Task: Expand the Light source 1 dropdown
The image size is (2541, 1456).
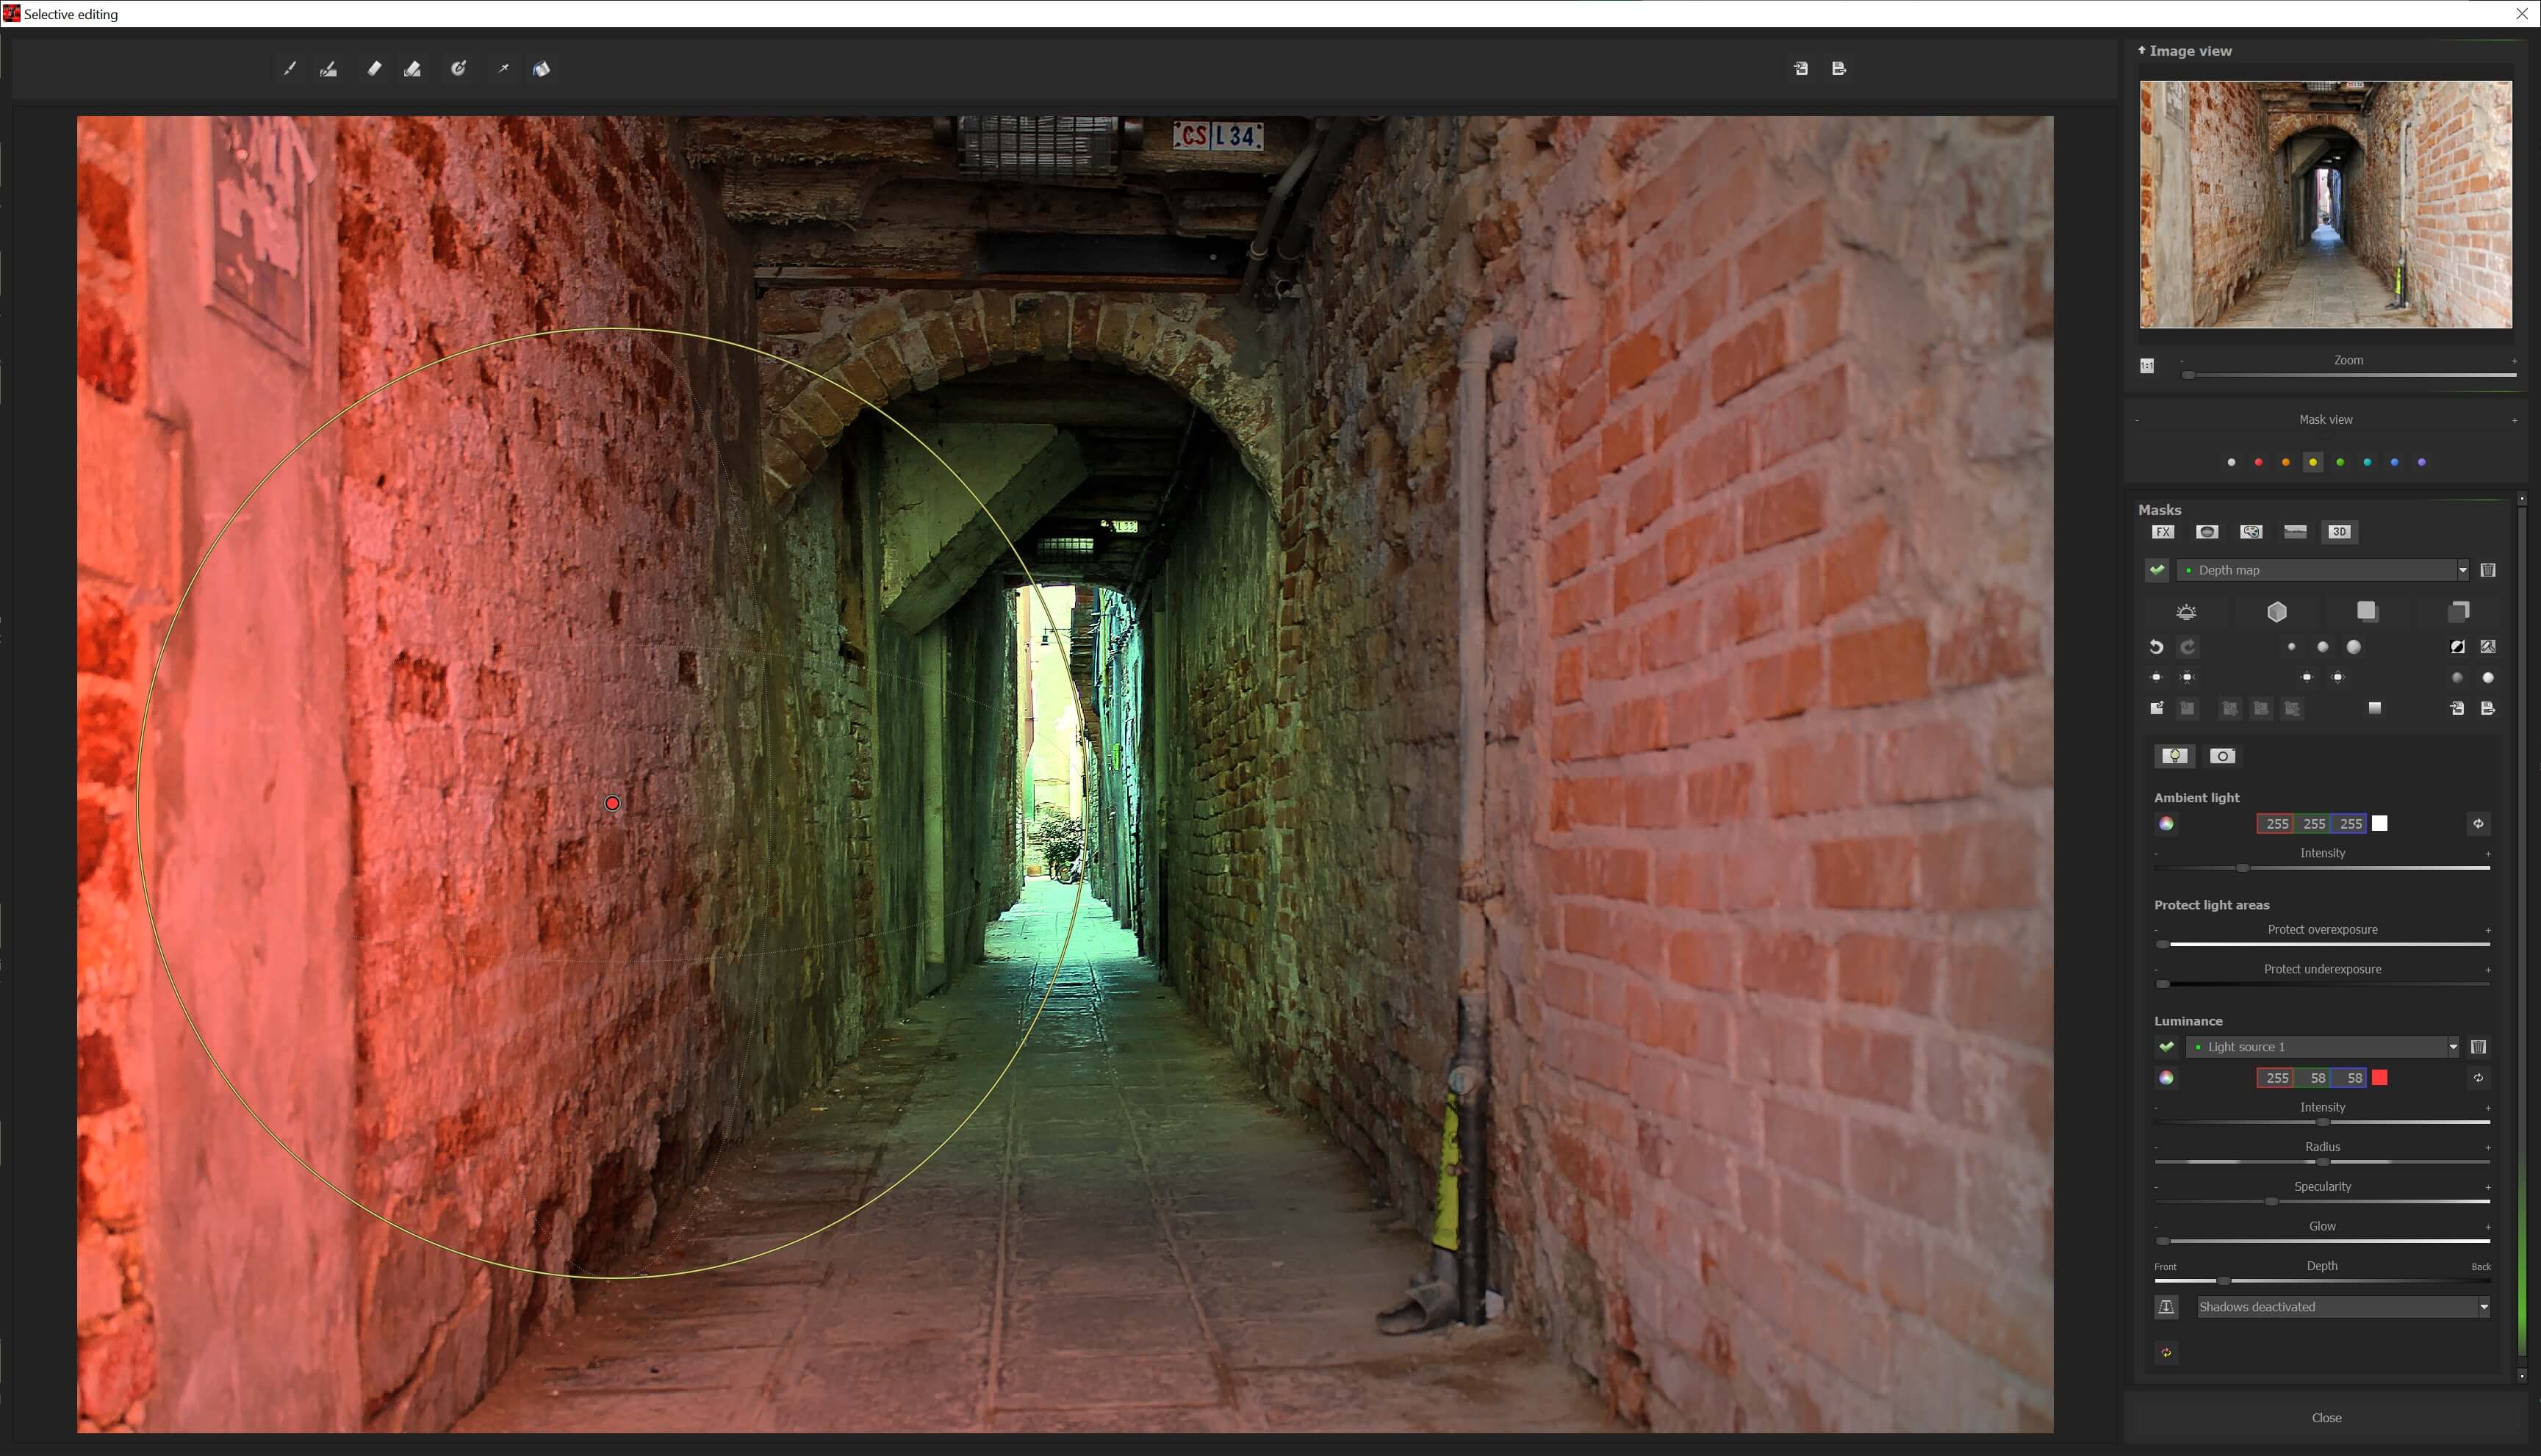Action: point(2453,1046)
